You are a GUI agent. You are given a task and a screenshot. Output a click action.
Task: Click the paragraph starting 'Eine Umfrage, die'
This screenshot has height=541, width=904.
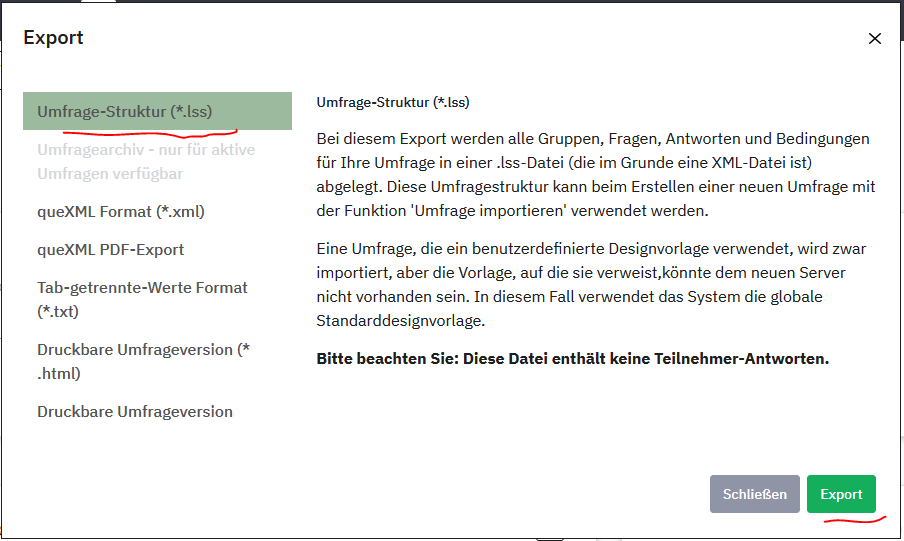tap(595, 282)
